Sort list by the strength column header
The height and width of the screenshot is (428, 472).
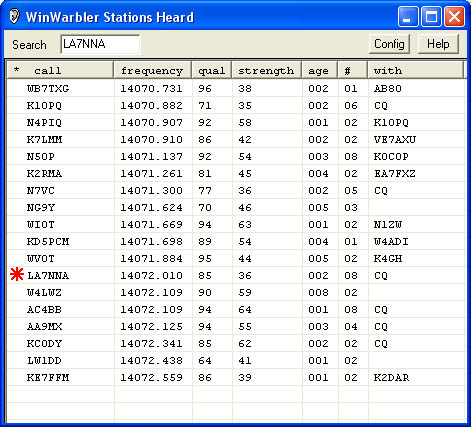pos(267,70)
